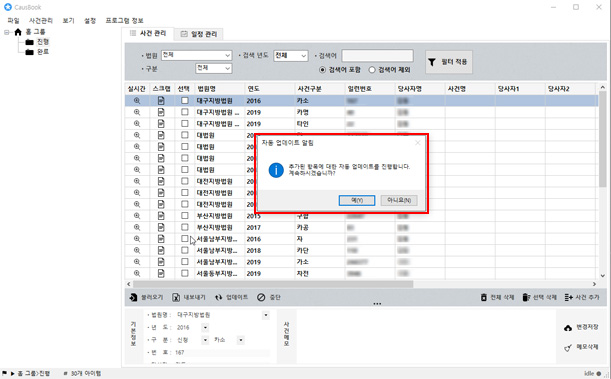
Task: Open real-time lookup for the 타인 row
Action: point(137,123)
